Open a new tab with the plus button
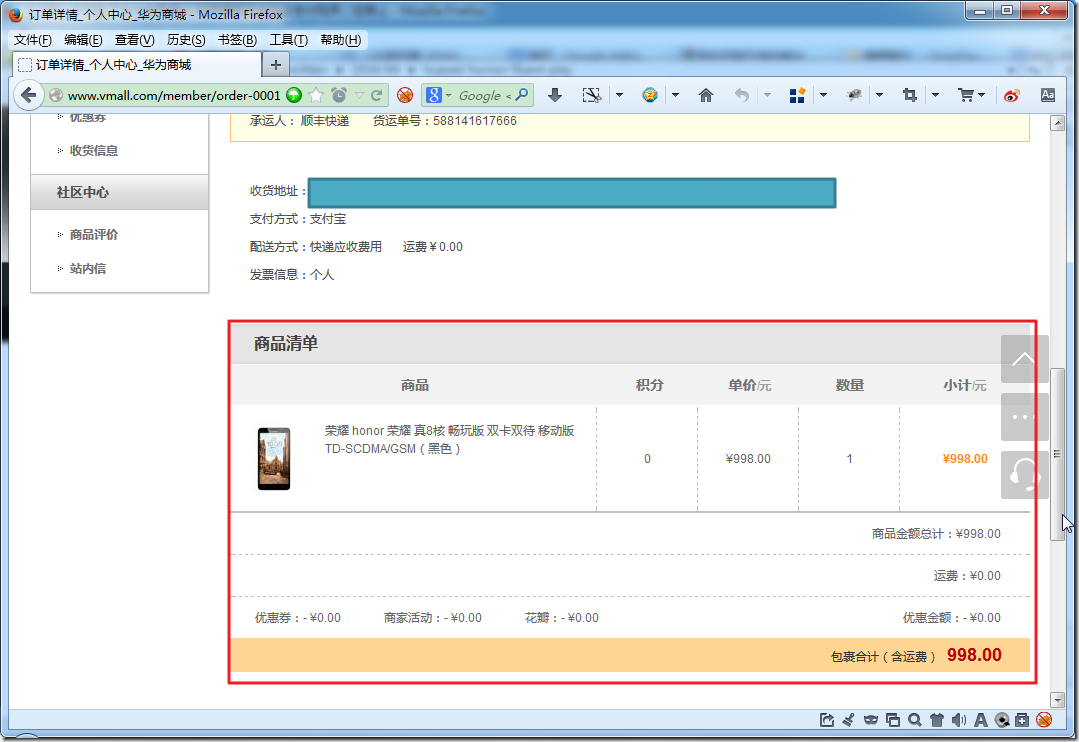This screenshot has height=742, width=1079. click(276, 65)
